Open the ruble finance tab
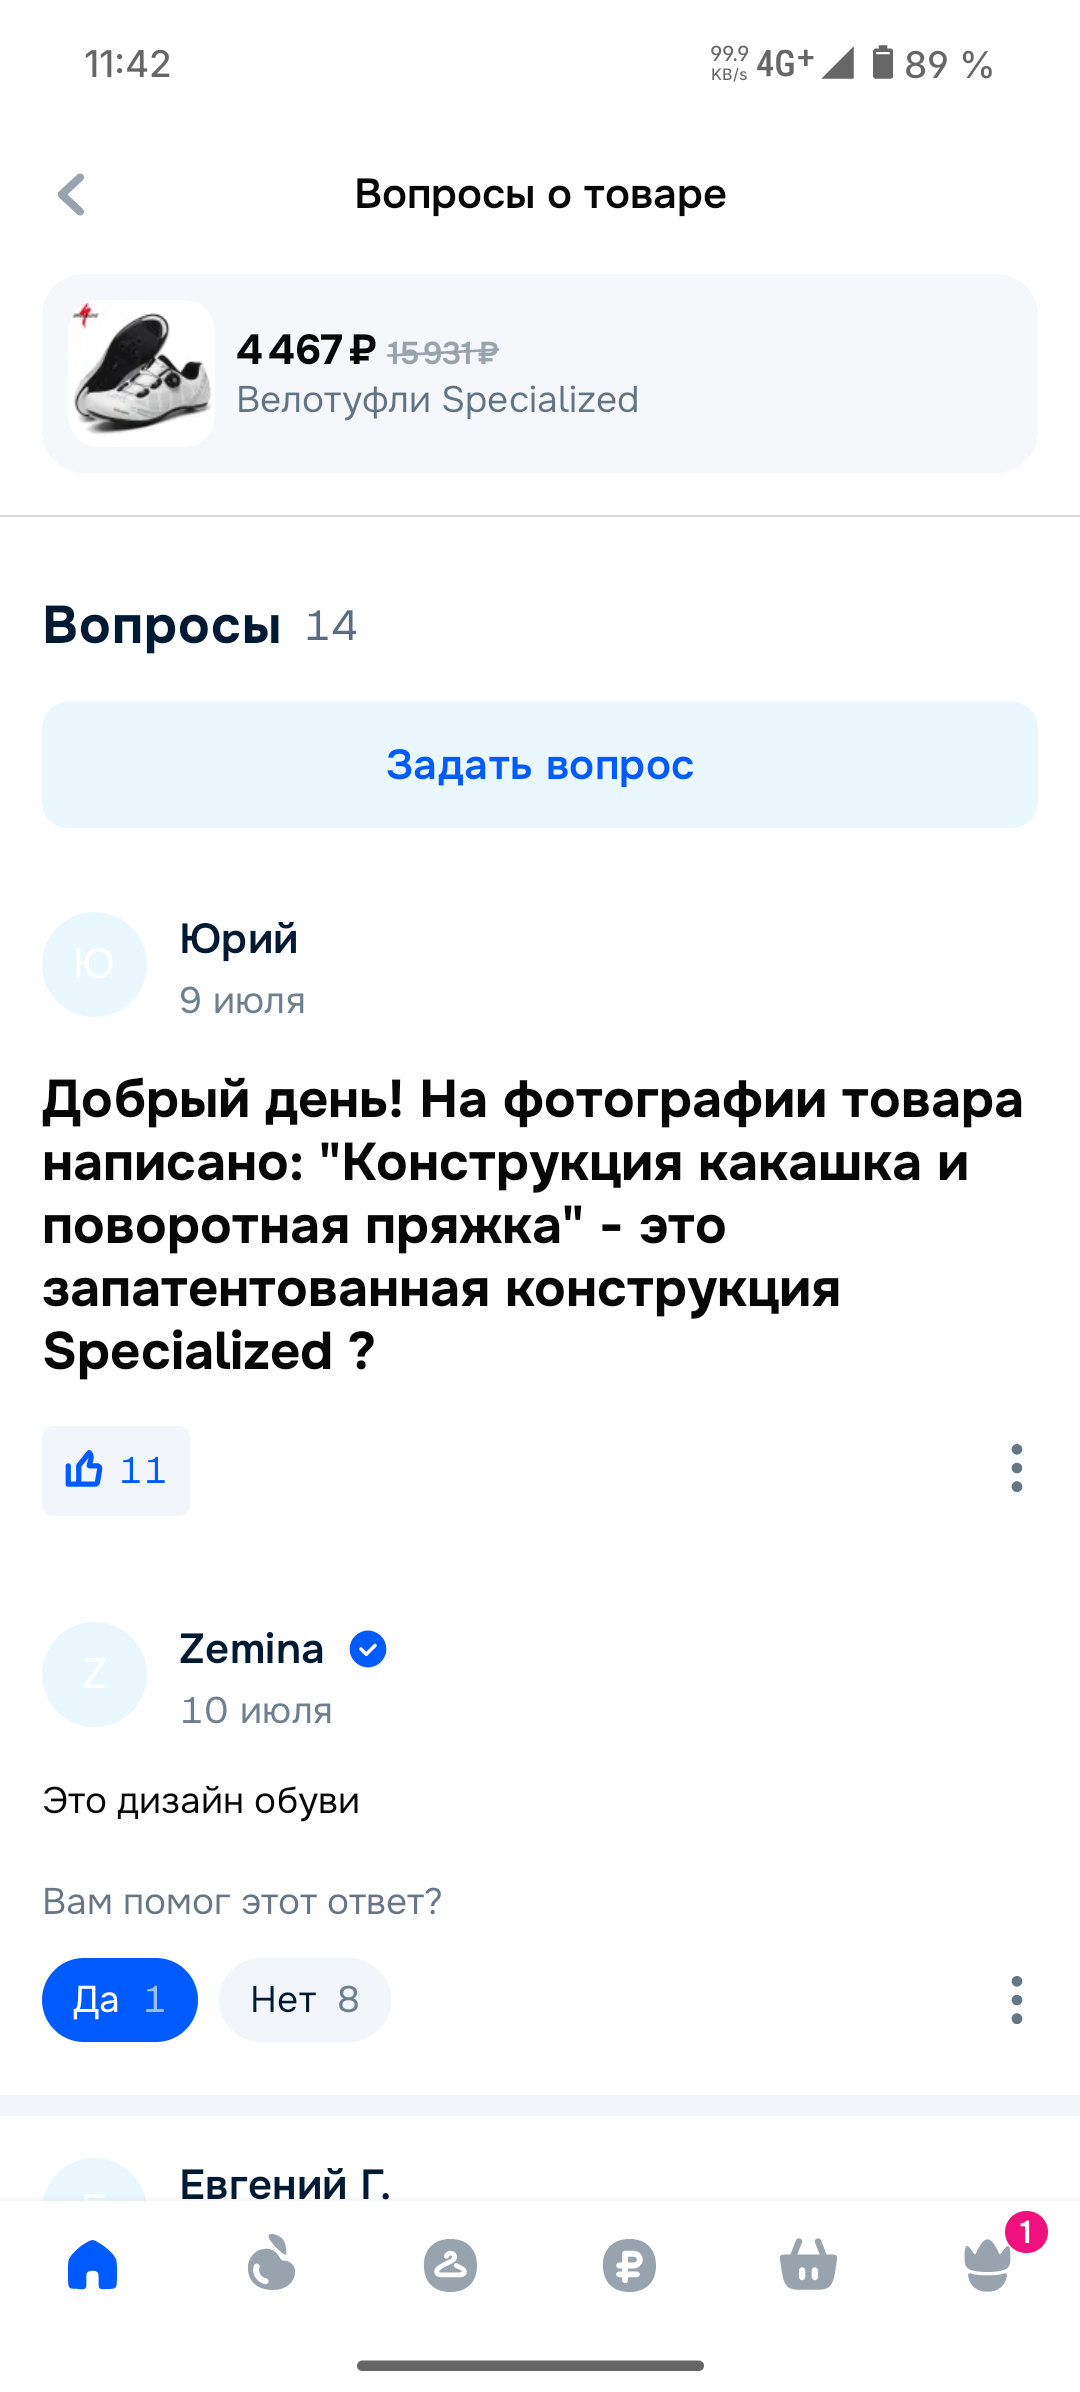This screenshot has height=2392, width=1080. (629, 2264)
